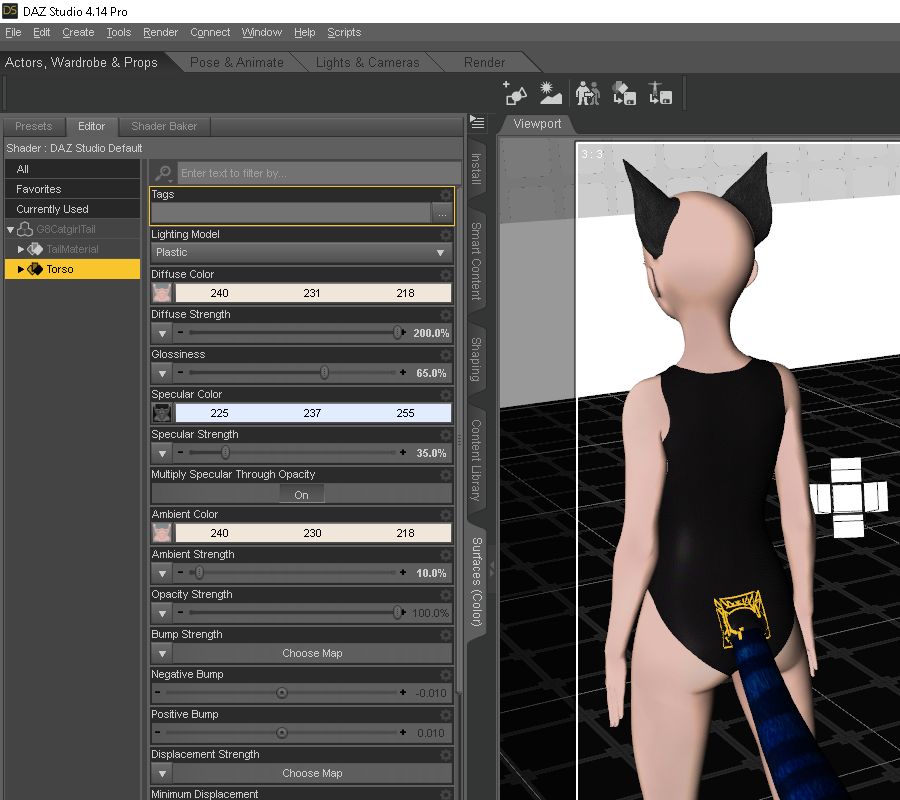Click the figure-with-save-disk toolbar icon
Screen dimensions: 900x800
(x=659, y=93)
